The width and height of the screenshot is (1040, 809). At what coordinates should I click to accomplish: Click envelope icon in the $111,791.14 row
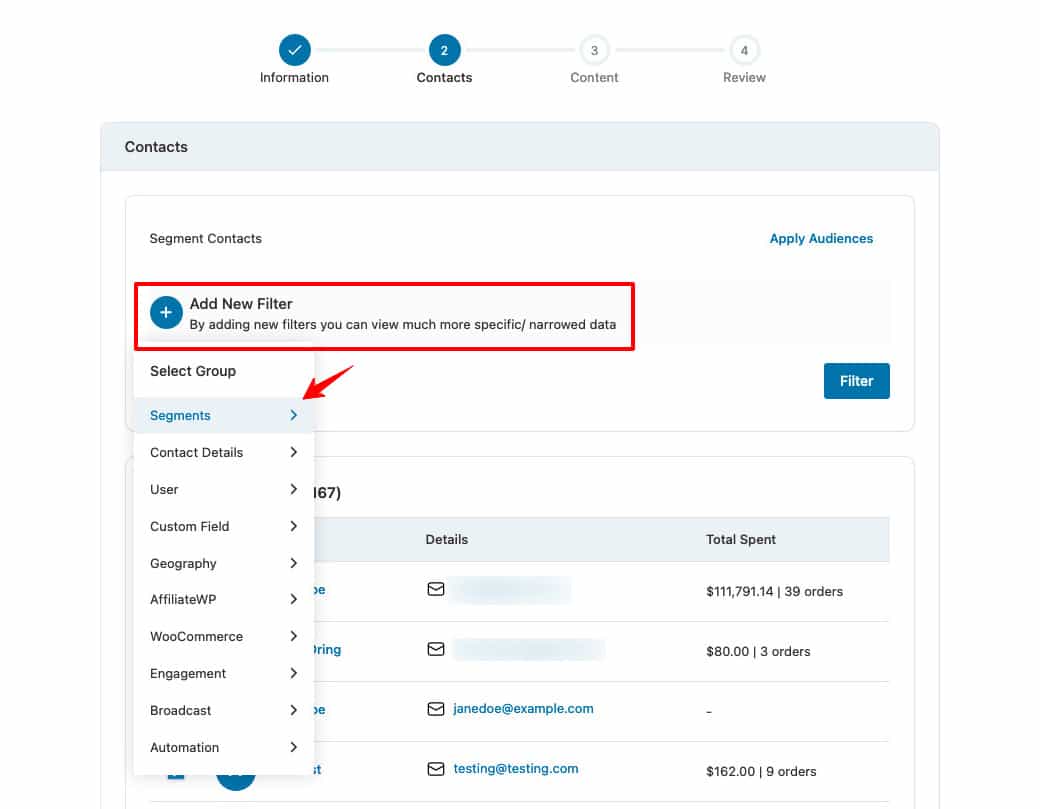(436, 590)
